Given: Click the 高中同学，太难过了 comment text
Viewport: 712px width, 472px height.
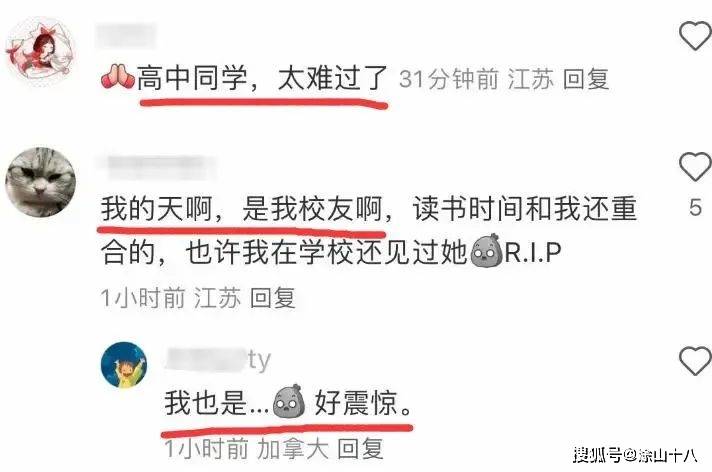Looking at the screenshot, I should tap(262, 78).
